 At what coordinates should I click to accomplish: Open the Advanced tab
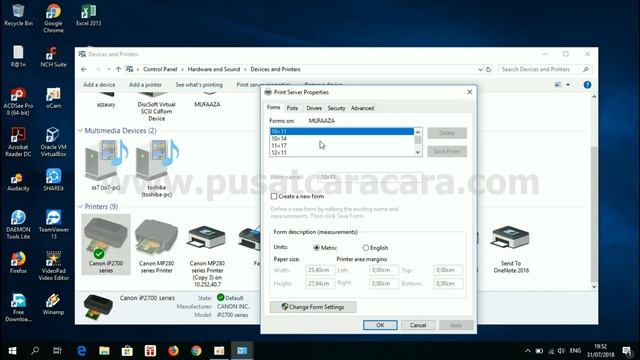point(362,108)
